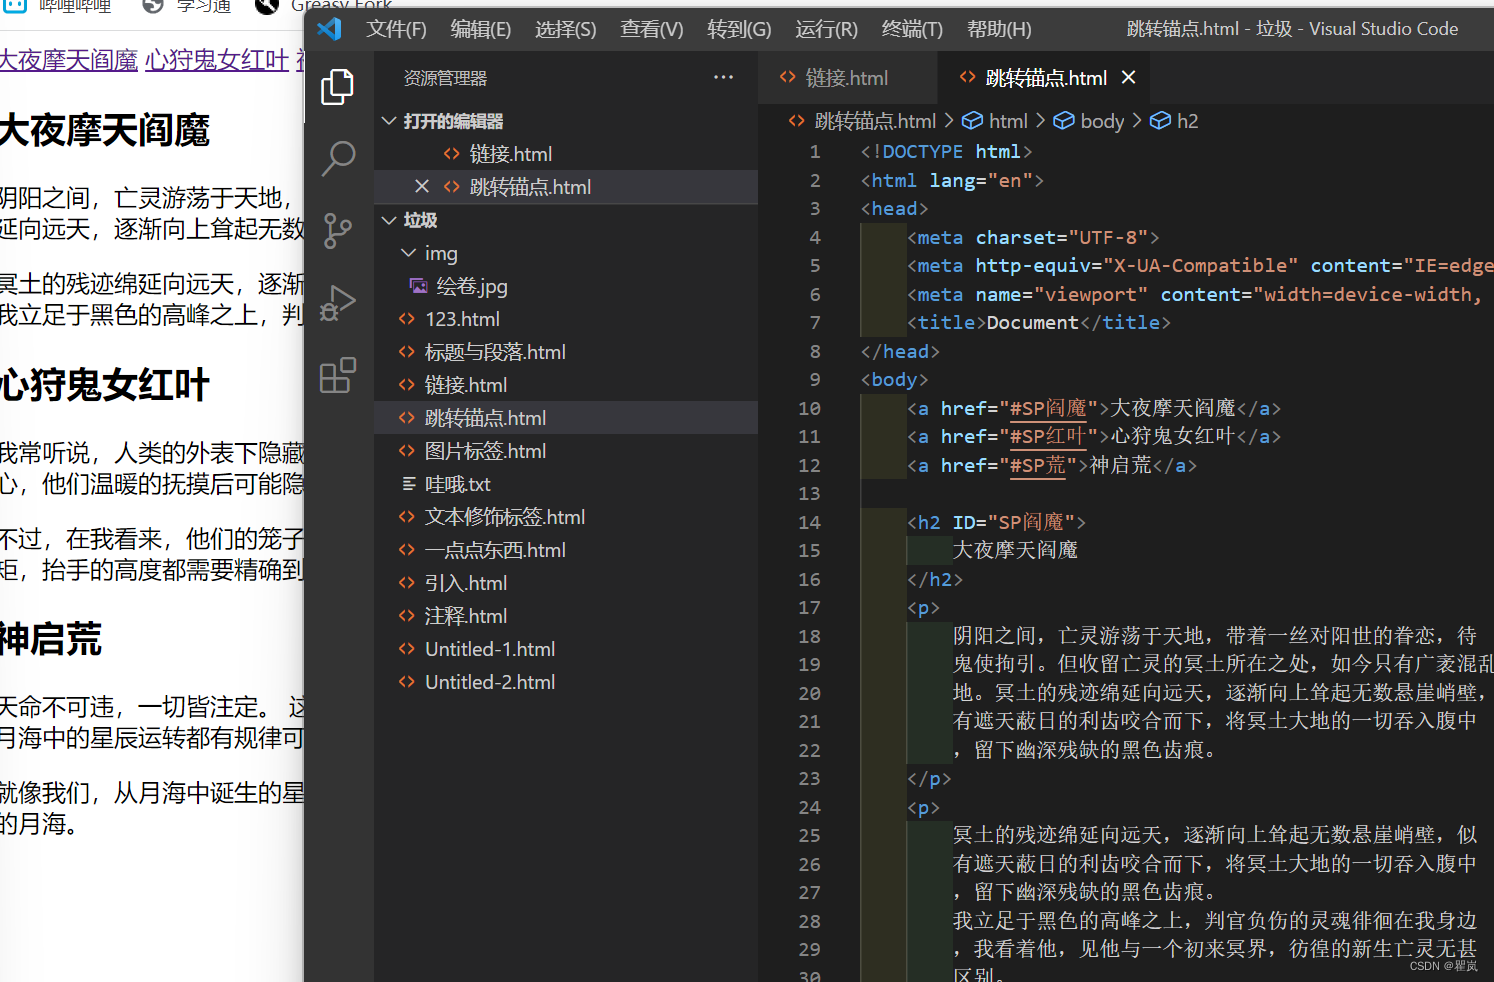
Task: Open 哇哦.txt text file
Action: pyautogui.click(x=566, y=484)
